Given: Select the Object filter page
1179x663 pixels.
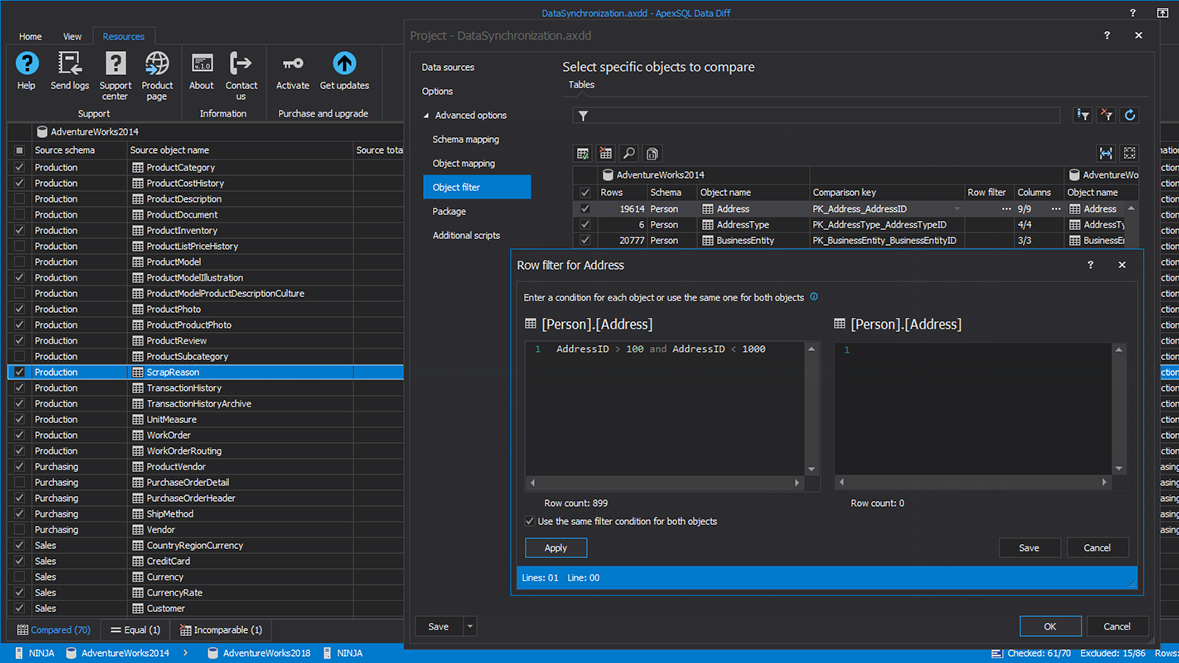Looking at the screenshot, I should pos(477,187).
